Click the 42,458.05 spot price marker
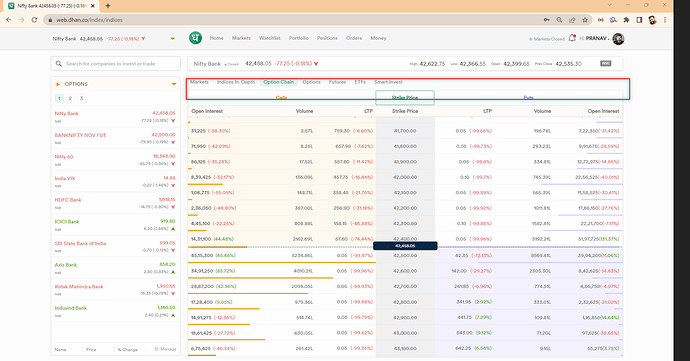 [405, 246]
